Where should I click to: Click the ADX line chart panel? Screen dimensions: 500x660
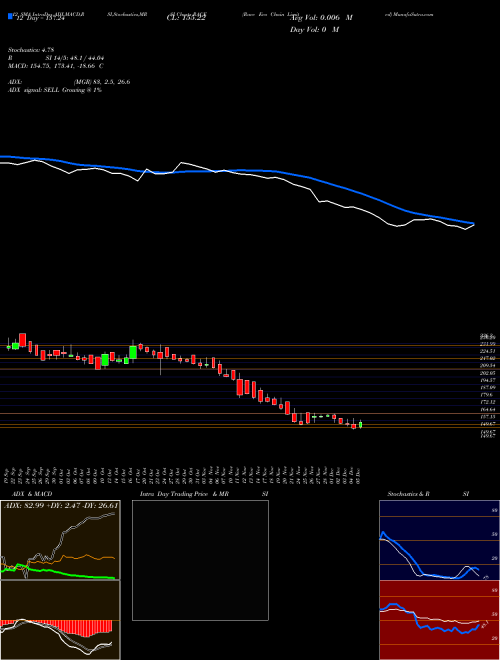pyautogui.click(x=60, y=540)
